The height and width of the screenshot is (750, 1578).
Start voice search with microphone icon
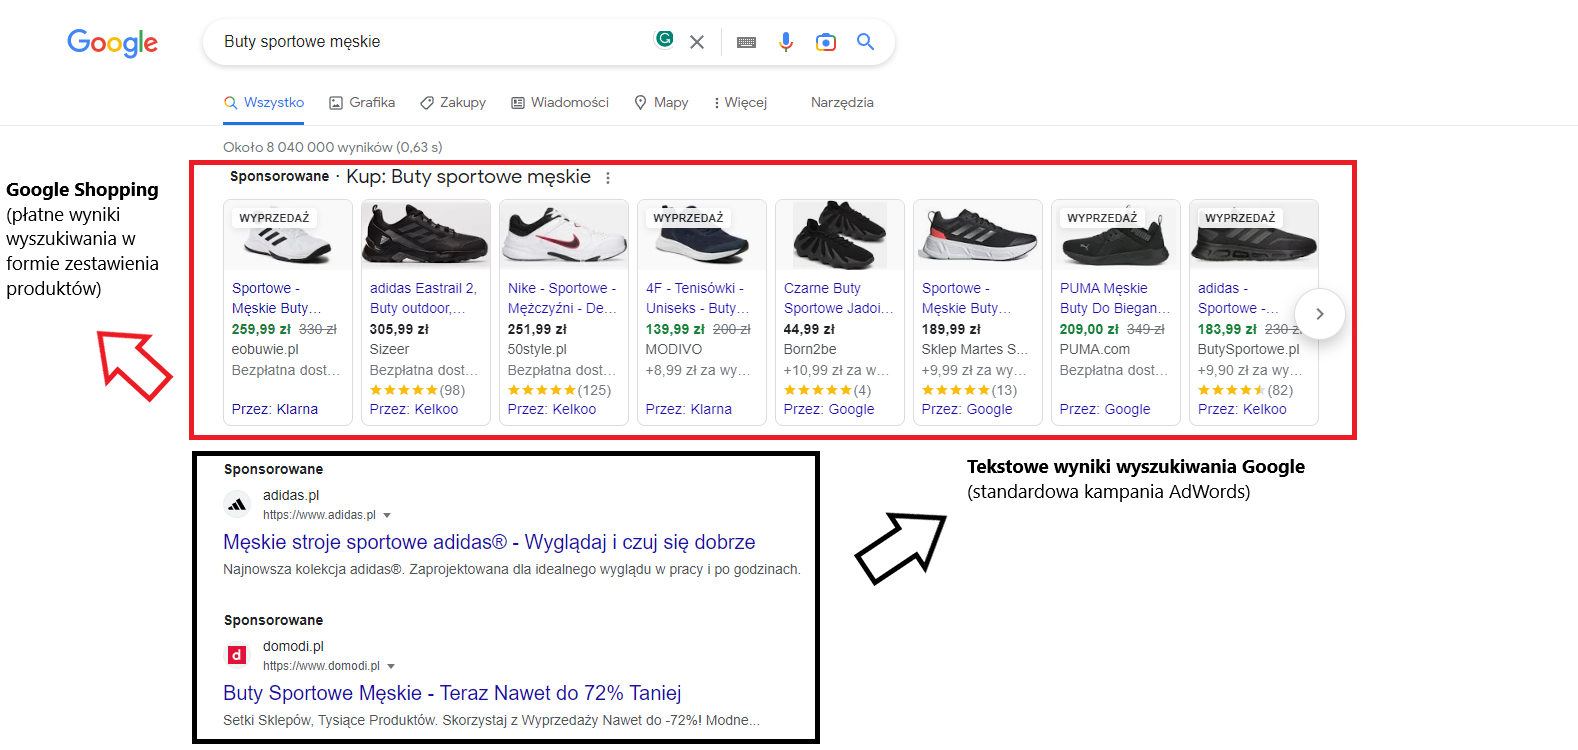(786, 42)
